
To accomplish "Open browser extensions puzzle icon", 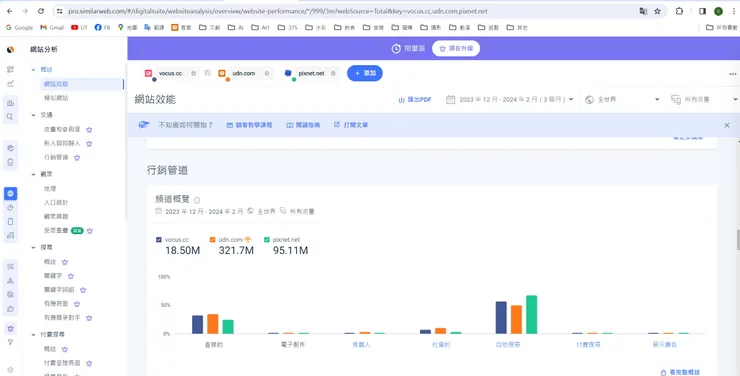I will coord(679,11).
